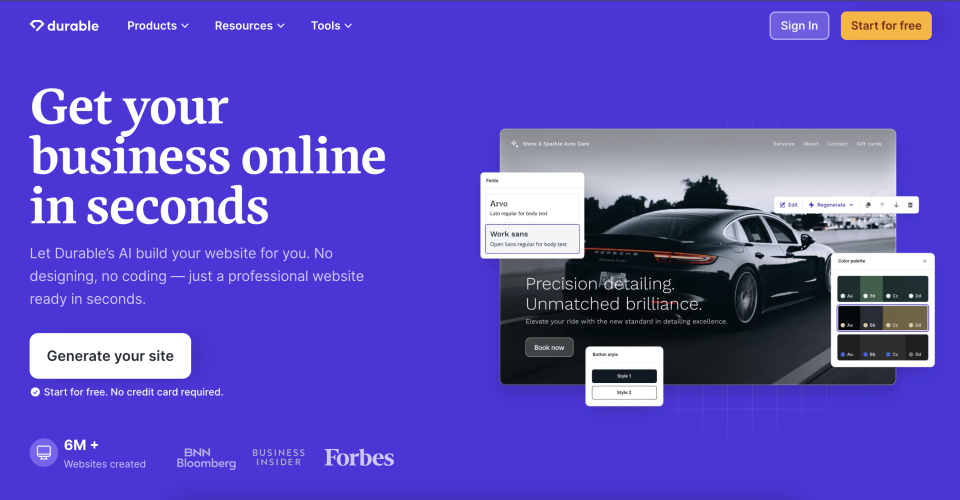The height and width of the screenshot is (500, 960).
Task: Click the move down arrow icon
Action: tap(896, 205)
